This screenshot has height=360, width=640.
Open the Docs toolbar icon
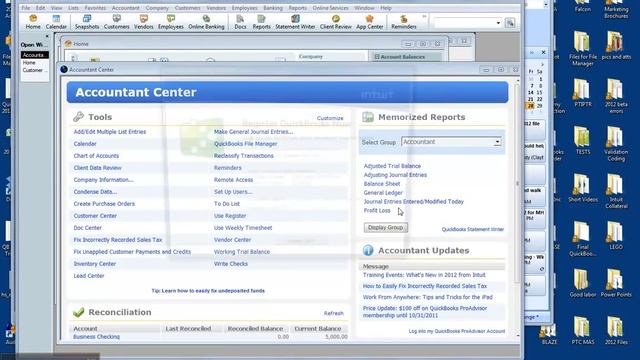[240, 22]
